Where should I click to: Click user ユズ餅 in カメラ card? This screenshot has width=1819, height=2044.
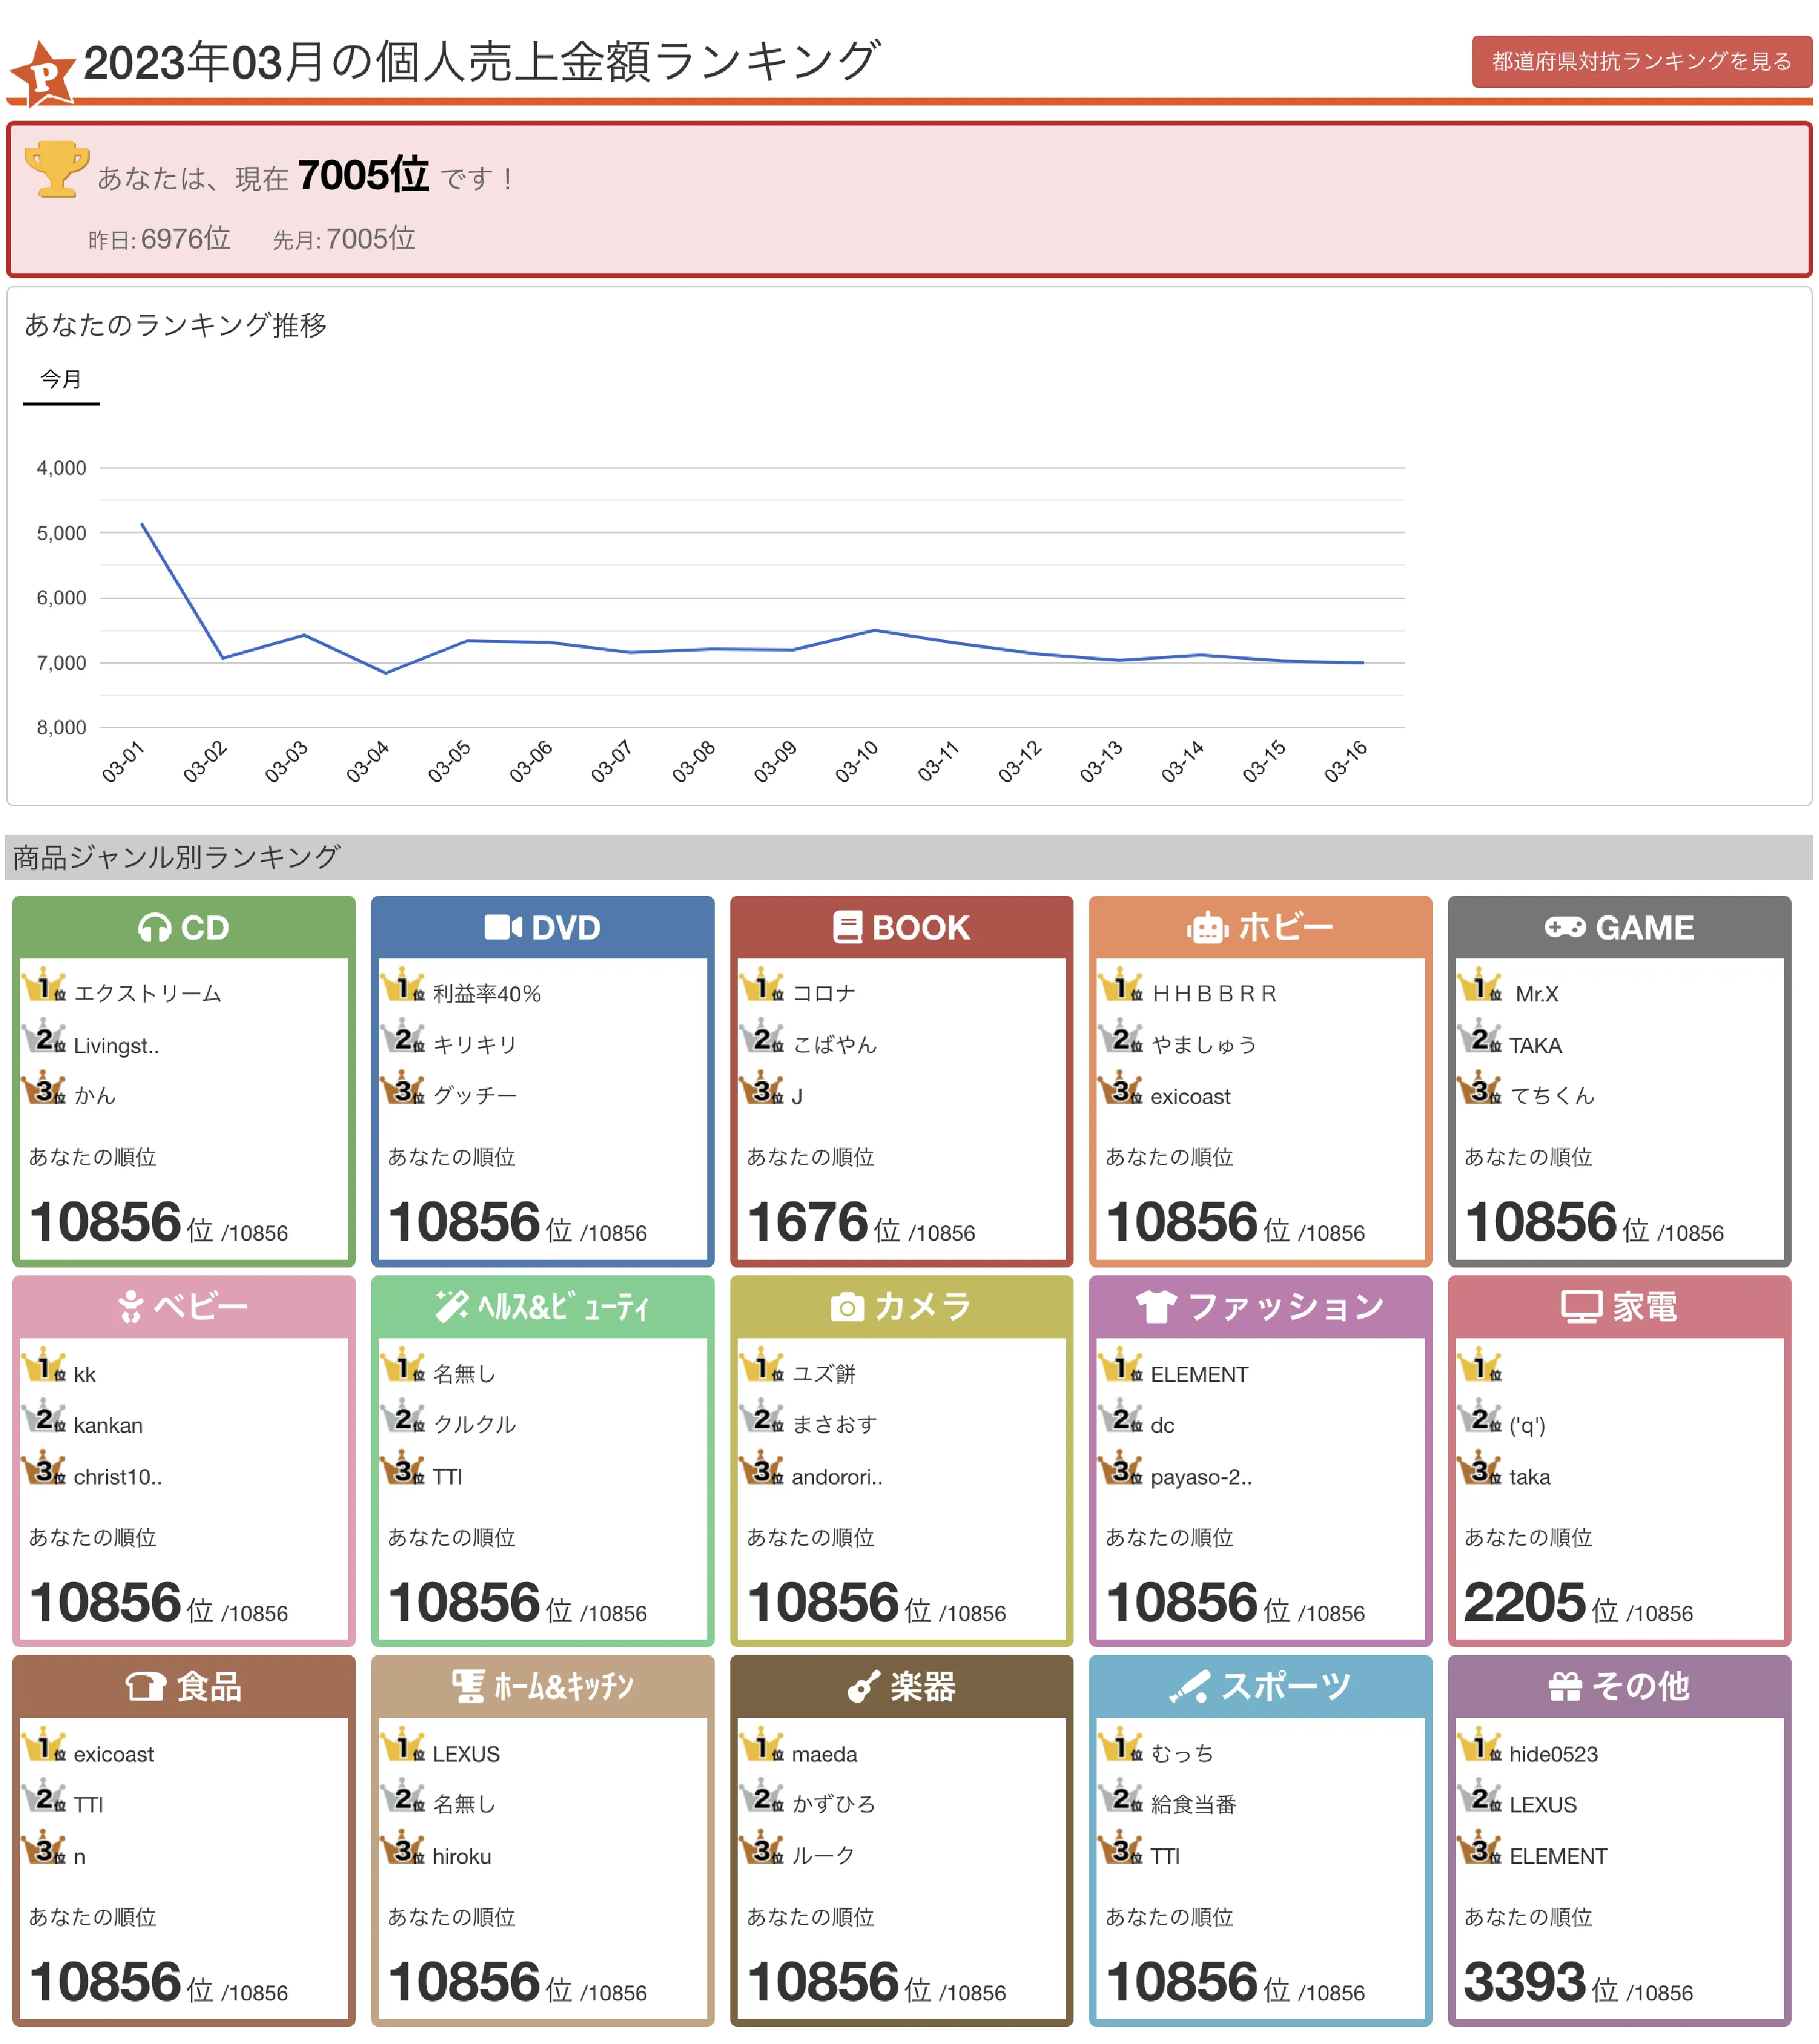click(x=824, y=1373)
